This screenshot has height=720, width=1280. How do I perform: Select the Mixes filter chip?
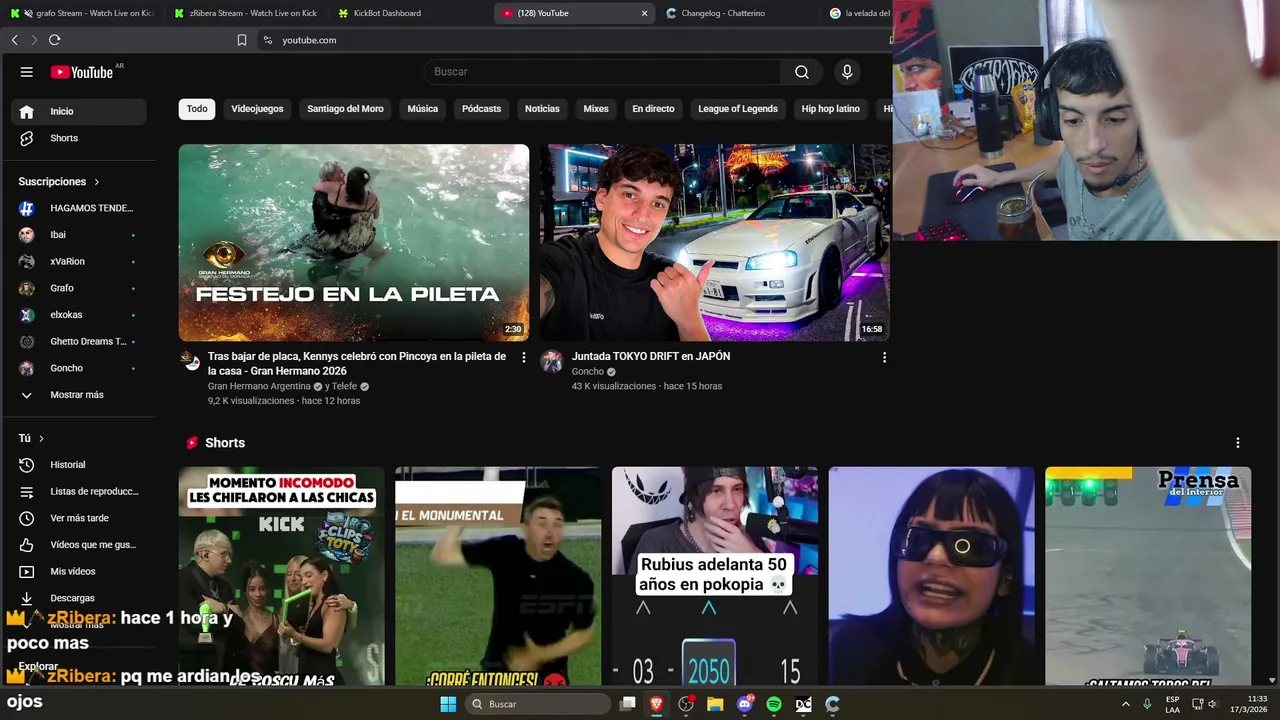596,109
